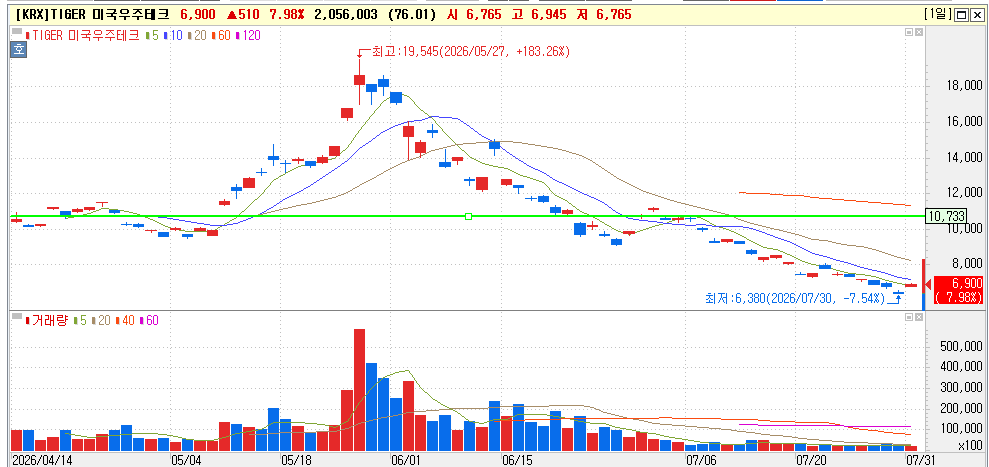Select volume 20-period average legend
The width and height of the screenshot is (989, 467).
tap(102, 321)
